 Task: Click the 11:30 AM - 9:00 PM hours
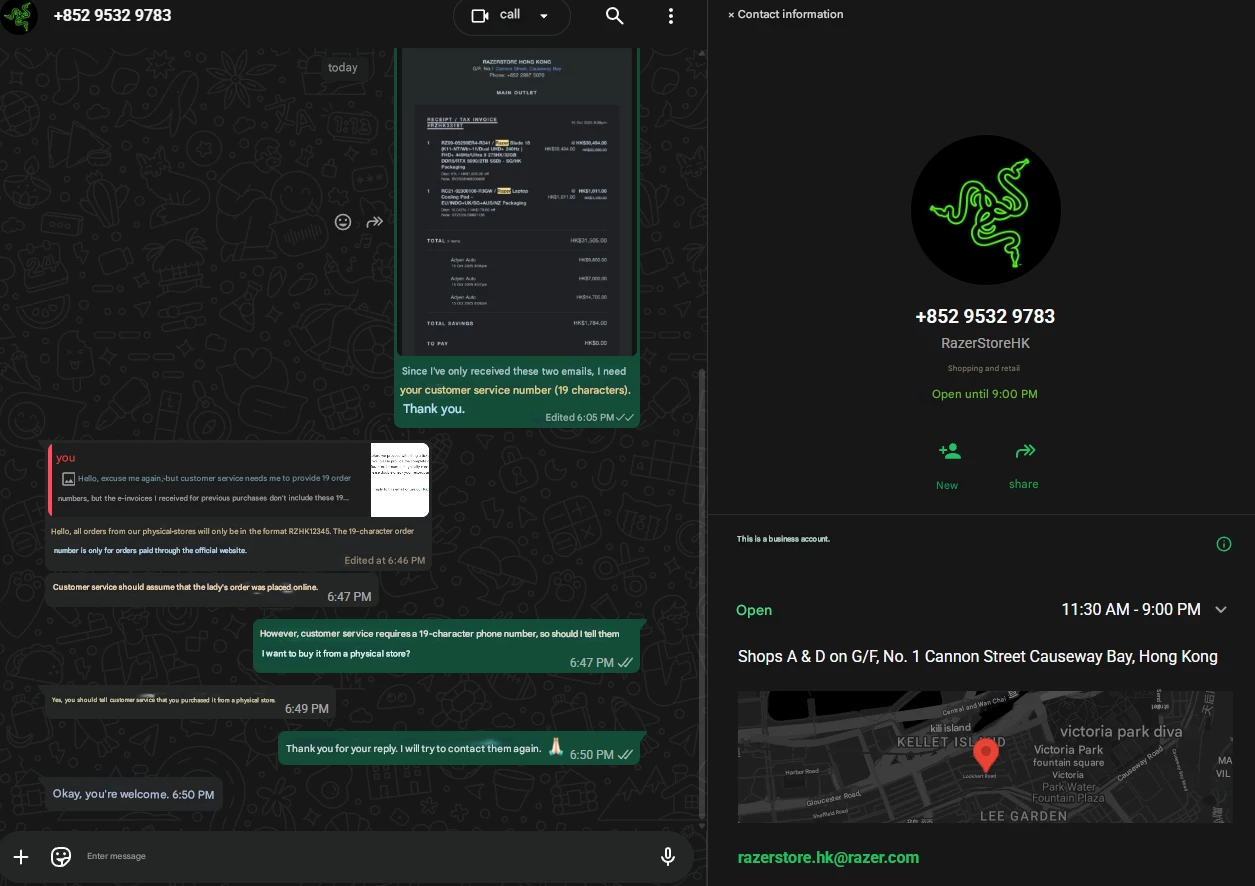coord(1130,610)
